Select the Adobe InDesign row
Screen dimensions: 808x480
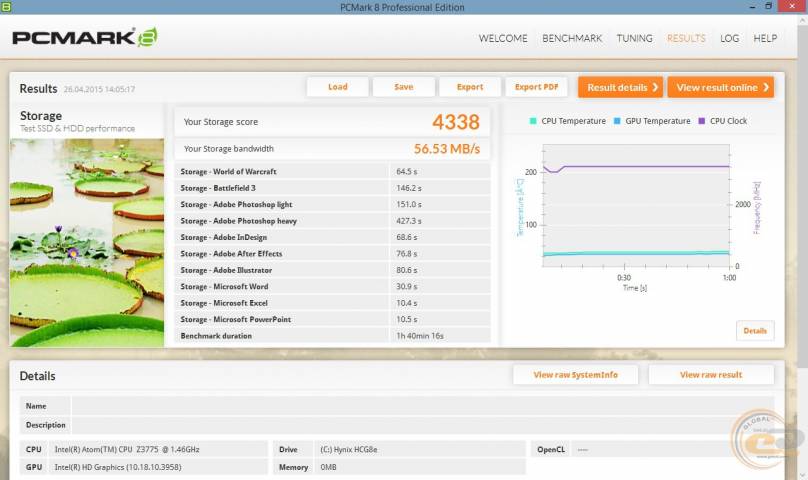[x=333, y=237]
